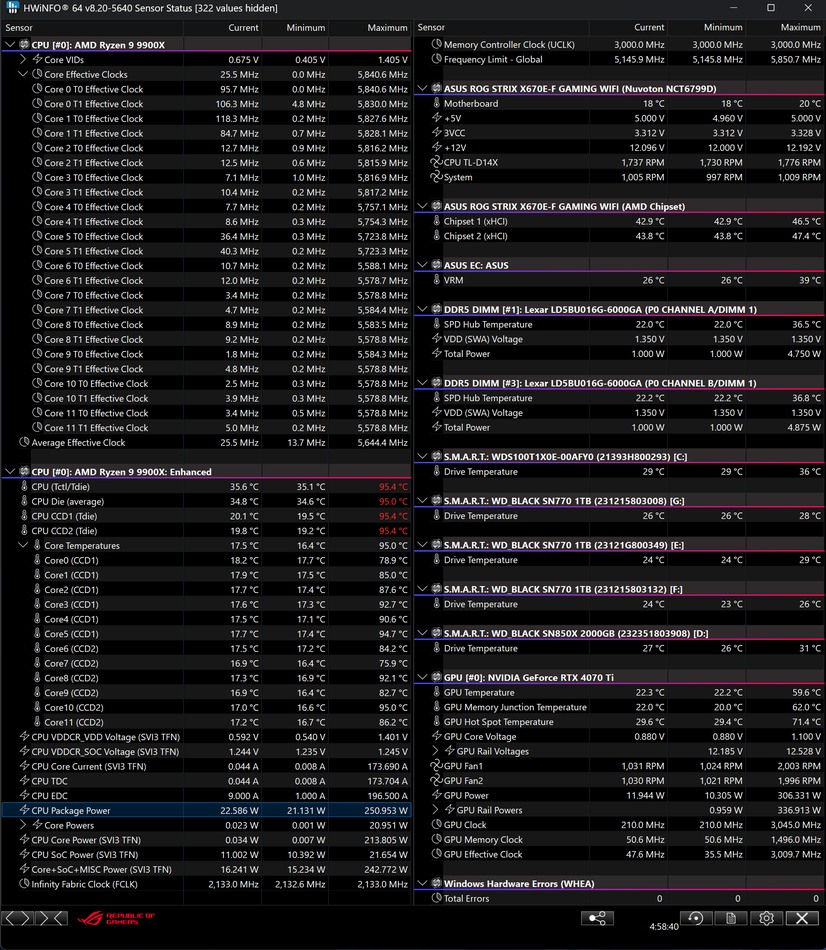The image size is (826, 950).
Task: Expand the GPU Rail Powers subgroup
Action: coord(435,810)
